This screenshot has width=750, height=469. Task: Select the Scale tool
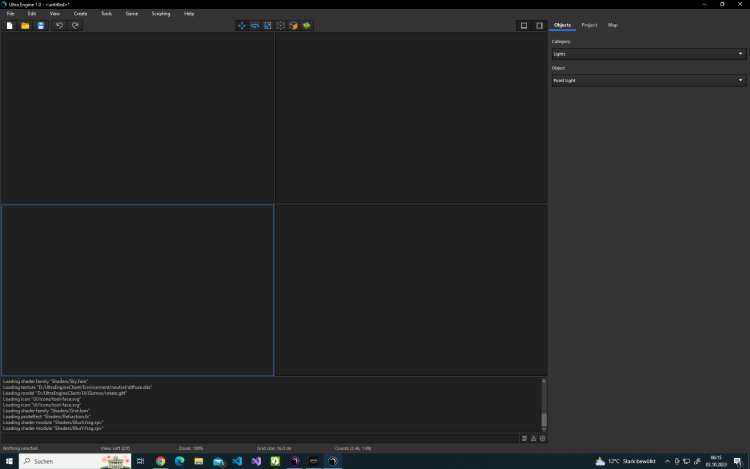[x=268, y=25]
